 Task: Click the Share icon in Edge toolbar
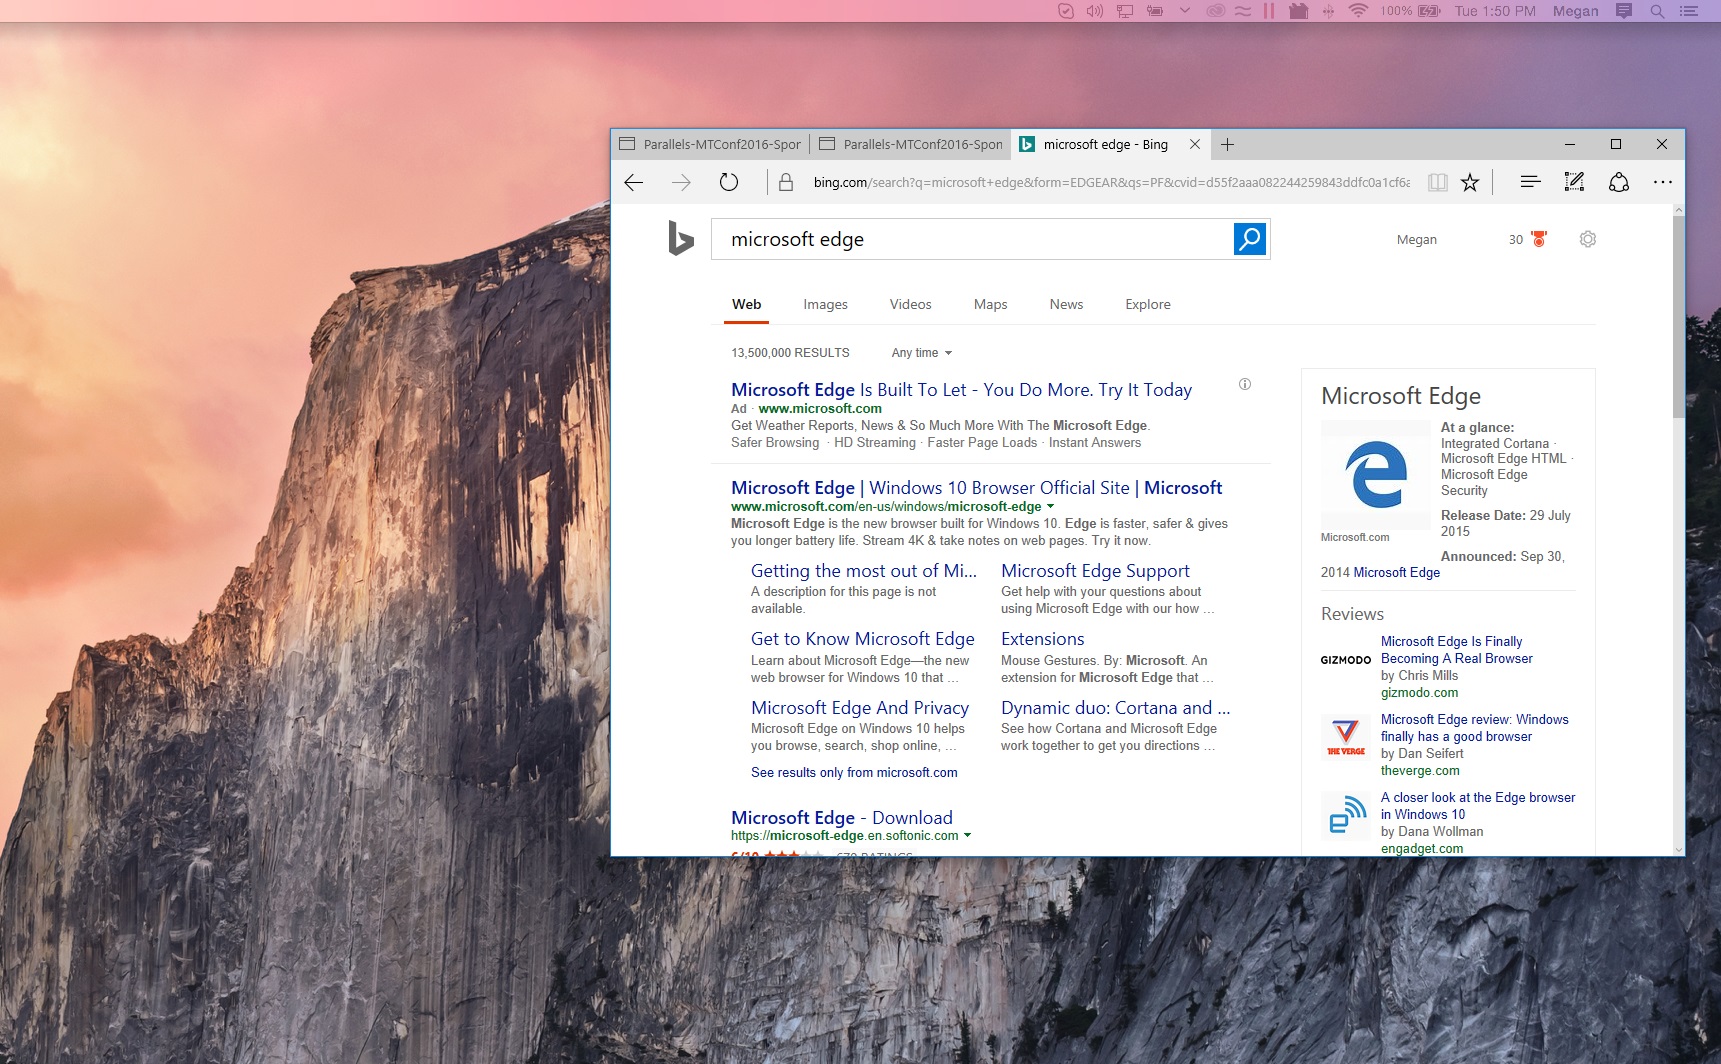click(1618, 182)
